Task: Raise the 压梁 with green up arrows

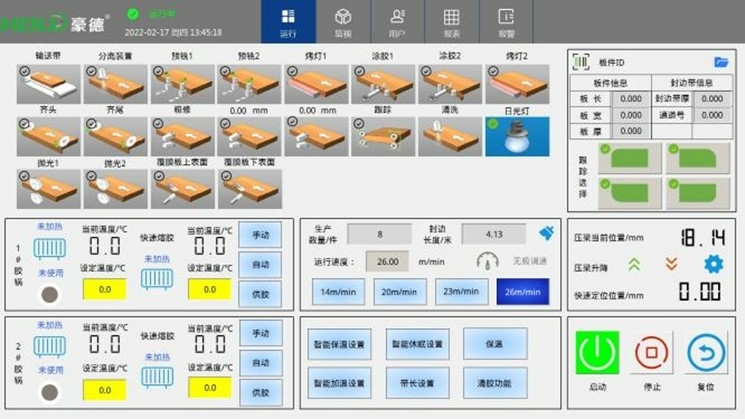Action: point(634,265)
